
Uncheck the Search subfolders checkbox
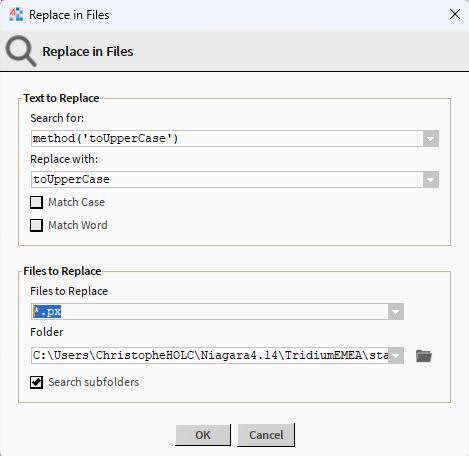click(36, 382)
